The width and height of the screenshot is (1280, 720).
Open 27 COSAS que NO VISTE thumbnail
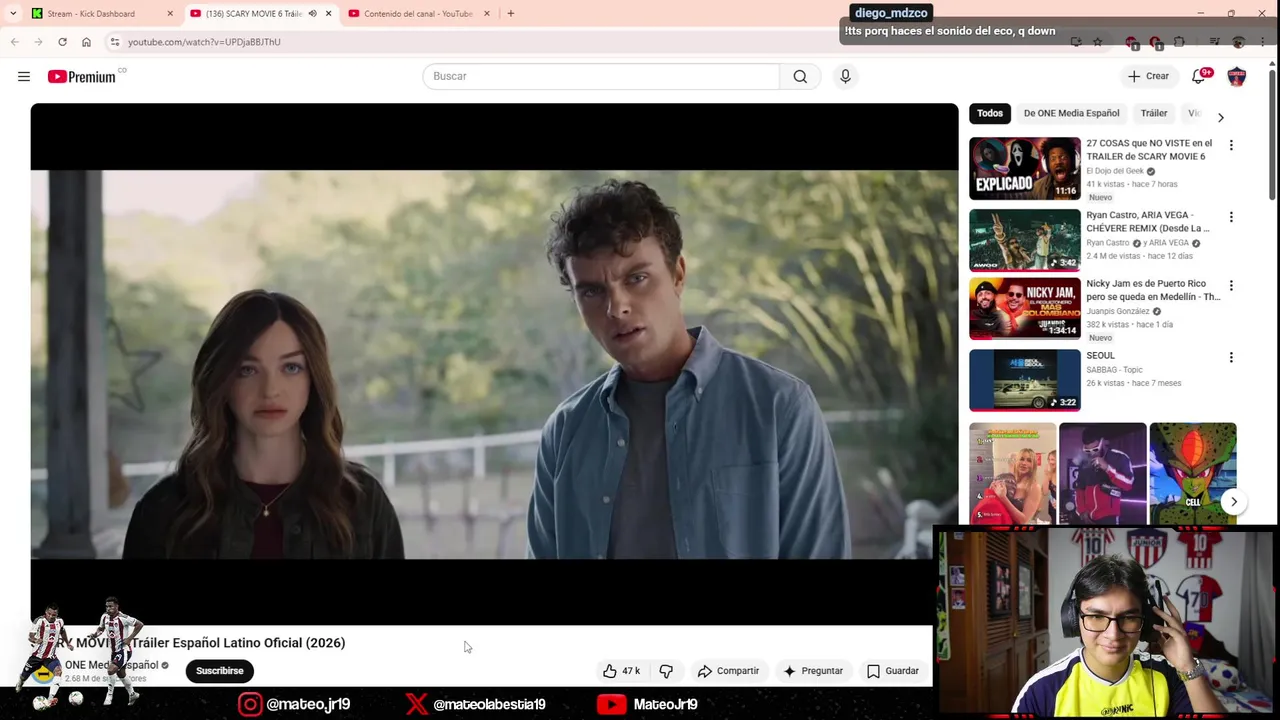point(1025,168)
